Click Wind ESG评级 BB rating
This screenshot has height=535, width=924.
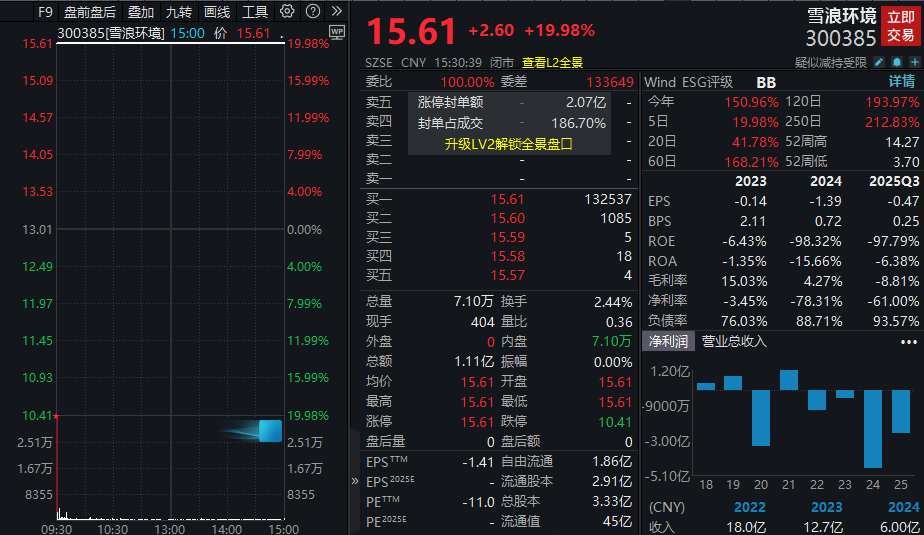pyautogui.click(x=766, y=82)
